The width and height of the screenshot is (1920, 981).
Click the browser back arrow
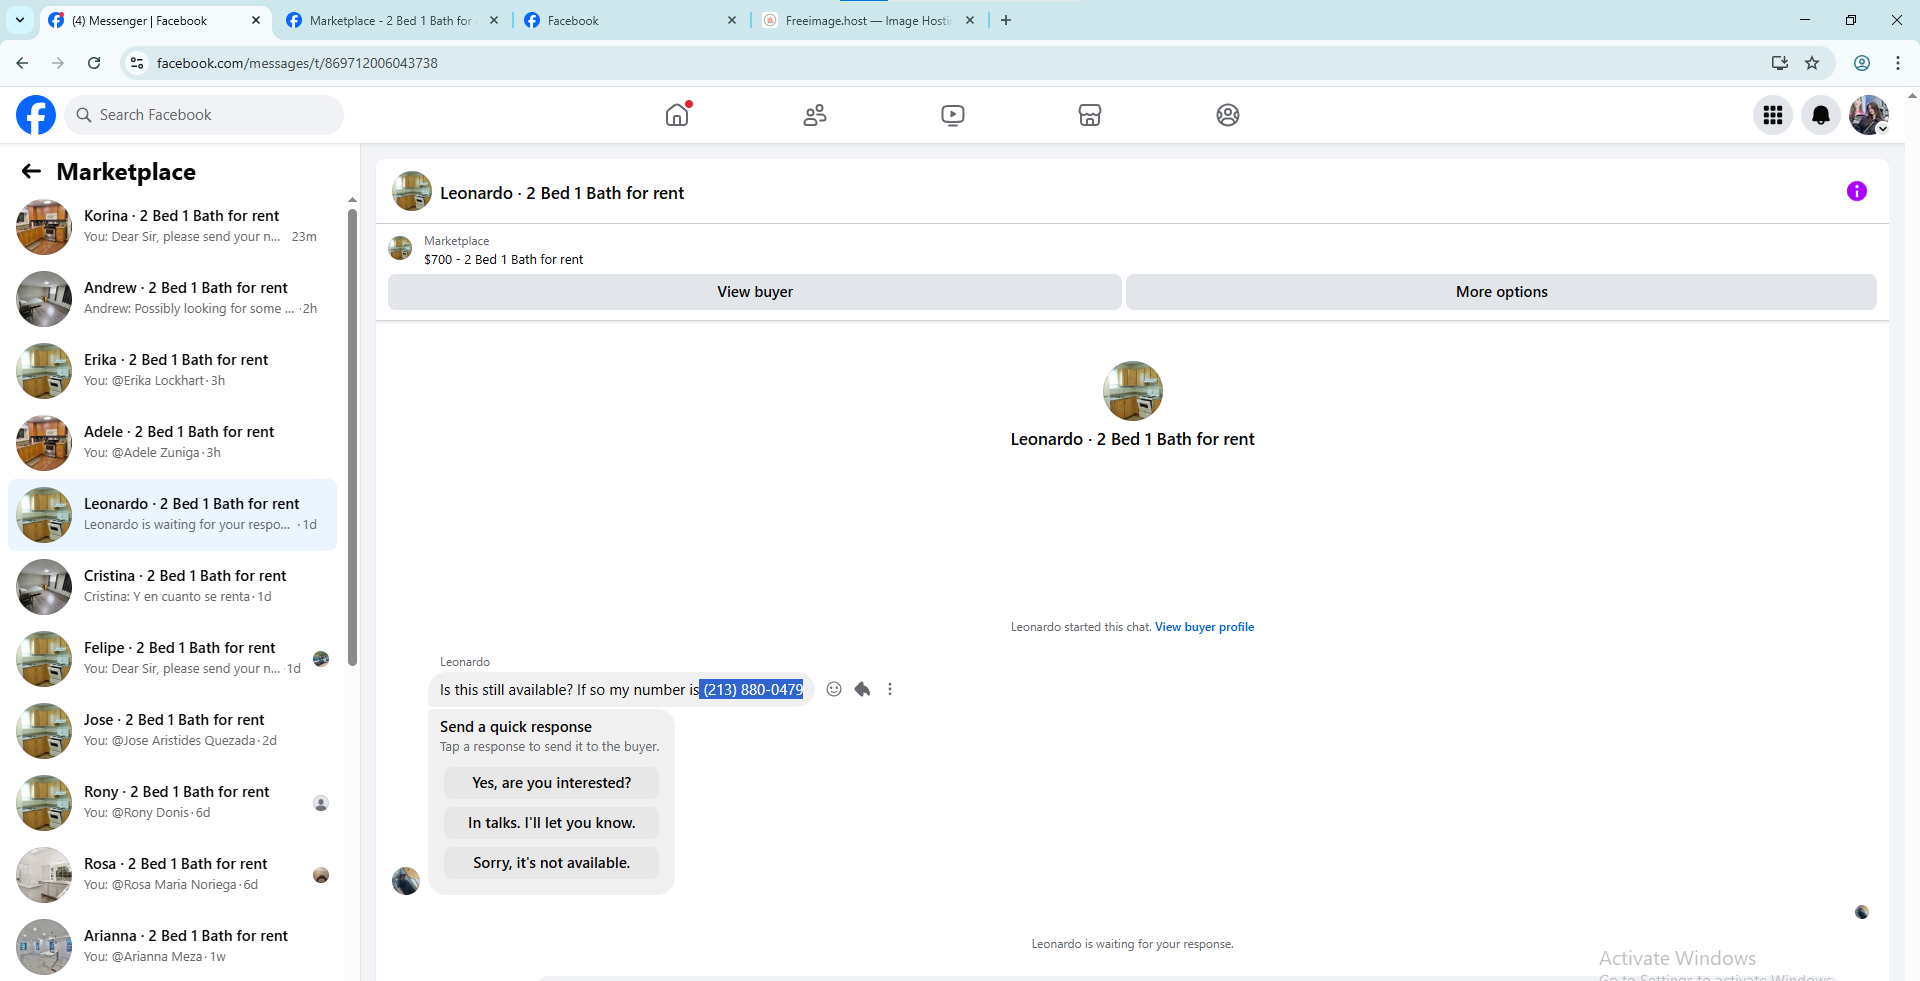point(22,63)
